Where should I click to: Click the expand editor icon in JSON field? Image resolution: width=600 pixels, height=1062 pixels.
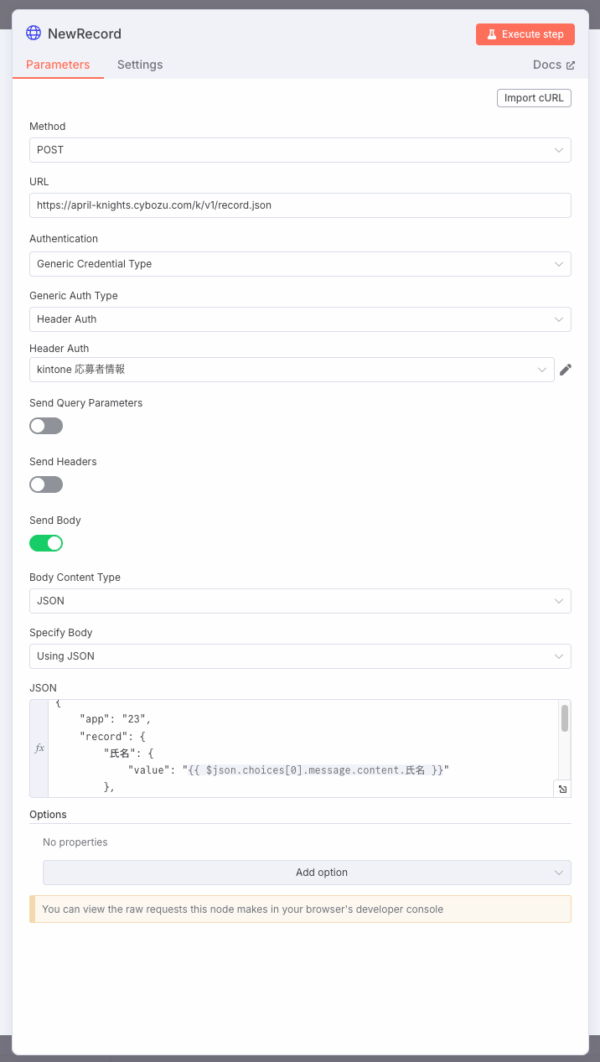[x=563, y=789]
